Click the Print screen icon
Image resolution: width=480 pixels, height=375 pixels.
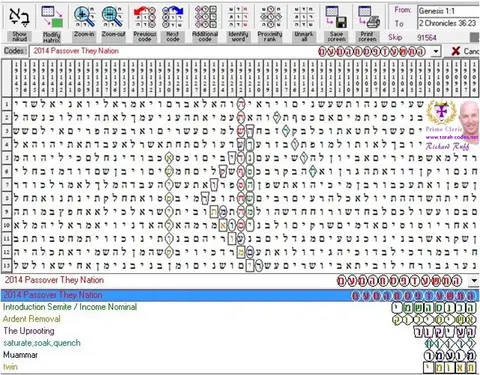coord(368,17)
